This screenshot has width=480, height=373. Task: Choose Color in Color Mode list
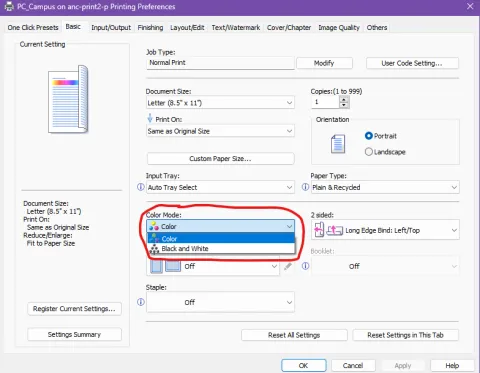click(221, 239)
